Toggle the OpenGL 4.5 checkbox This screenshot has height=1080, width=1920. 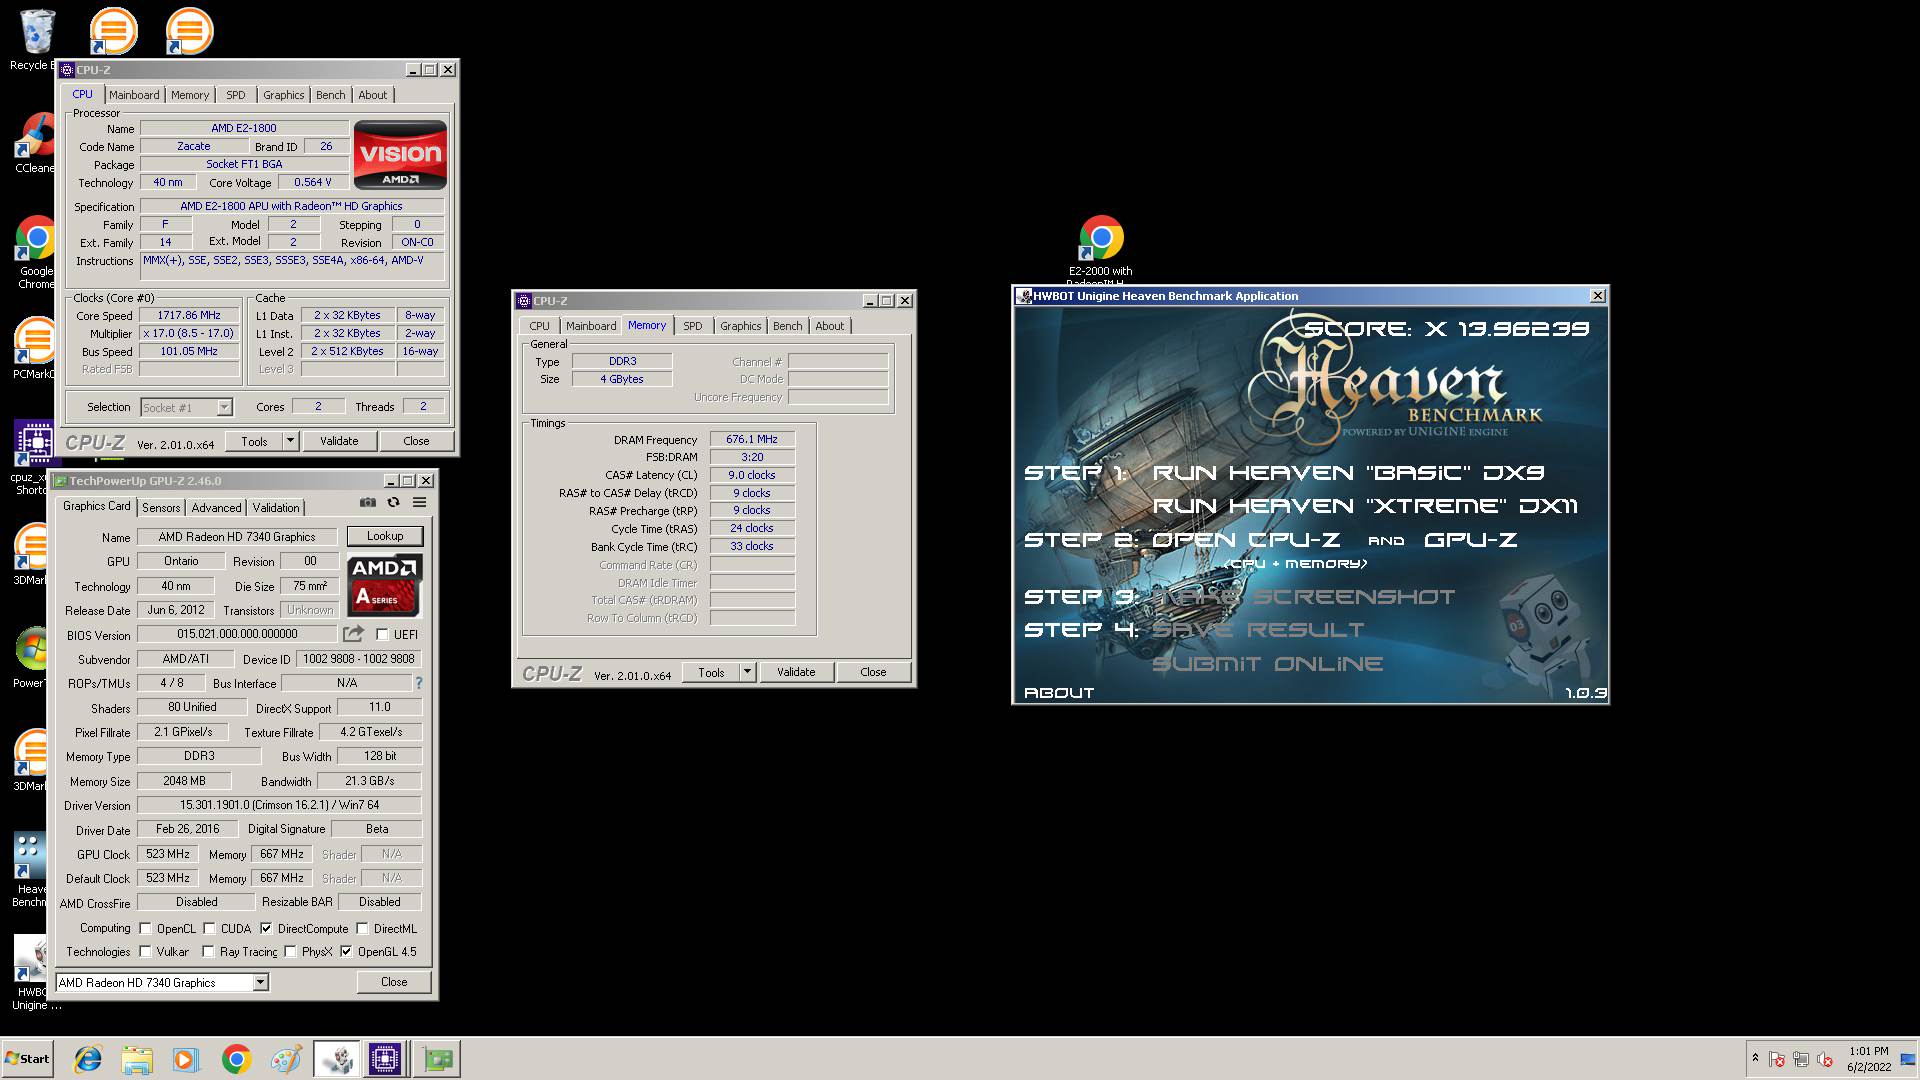[346, 951]
